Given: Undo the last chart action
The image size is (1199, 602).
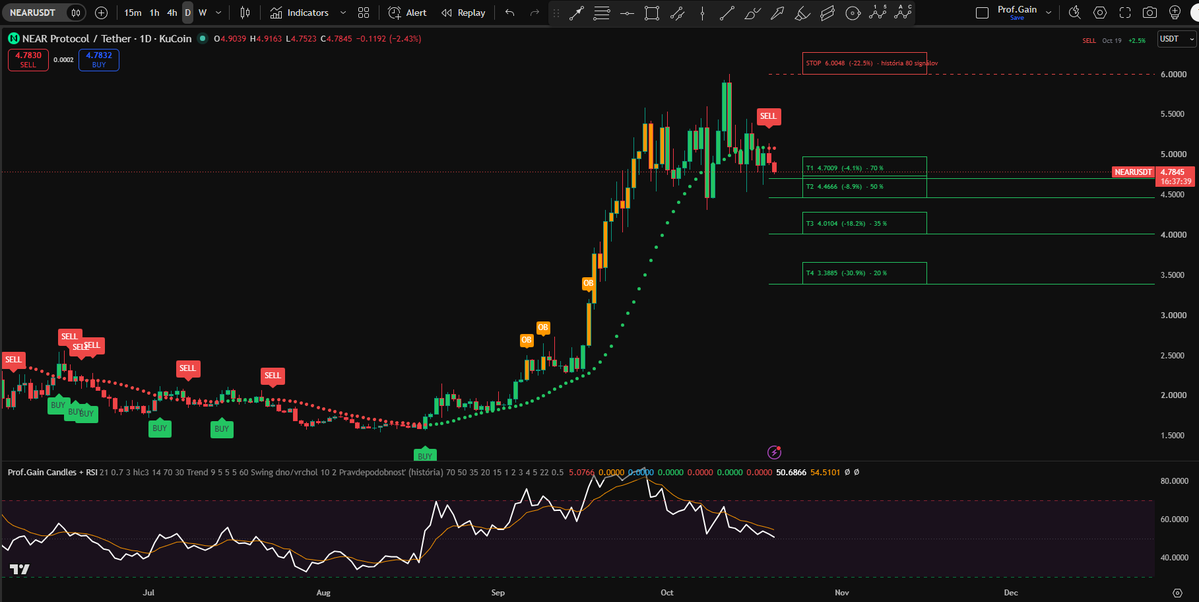Looking at the screenshot, I should (x=510, y=13).
